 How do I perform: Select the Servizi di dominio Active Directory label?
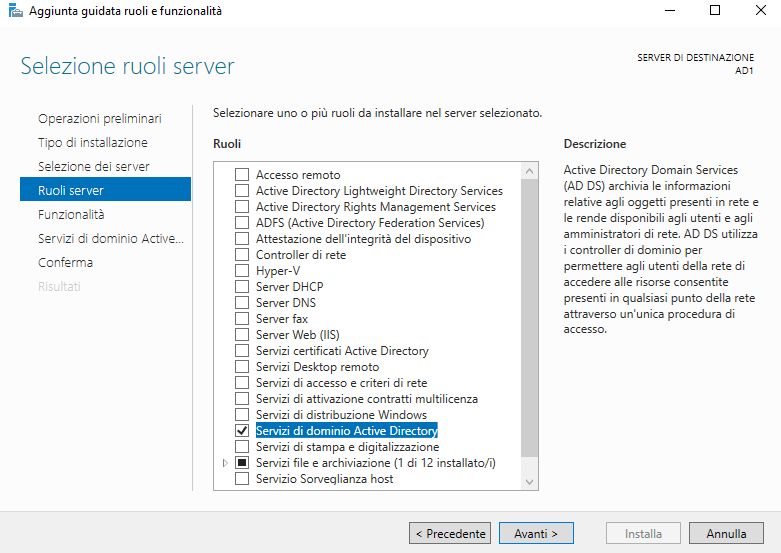(x=347, y=430)
